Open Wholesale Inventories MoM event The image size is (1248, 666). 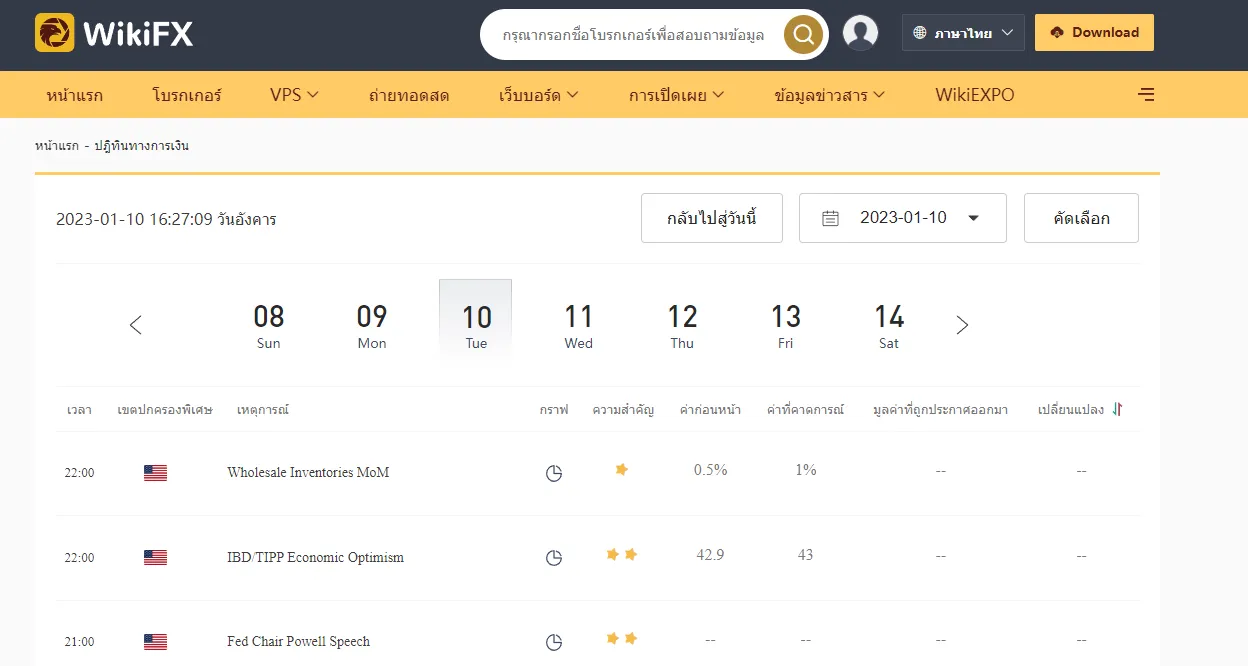[x=308, y=473]
